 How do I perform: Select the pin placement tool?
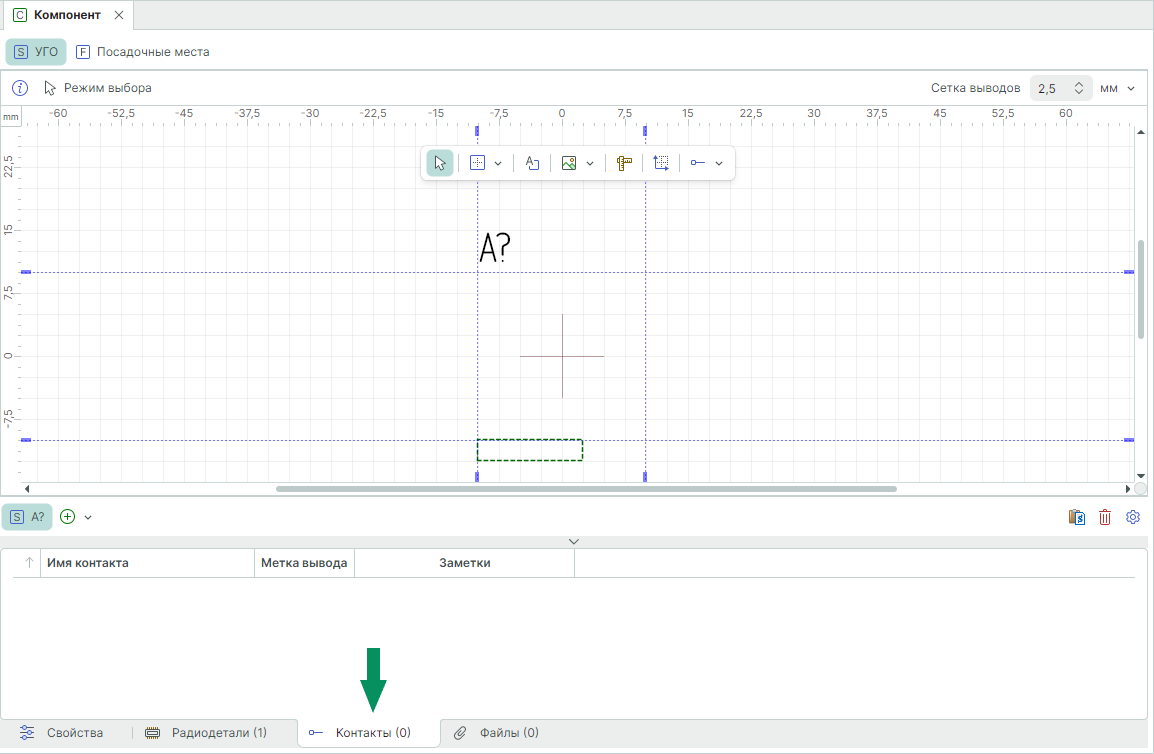pyautogui.click(x=698, y=163)
